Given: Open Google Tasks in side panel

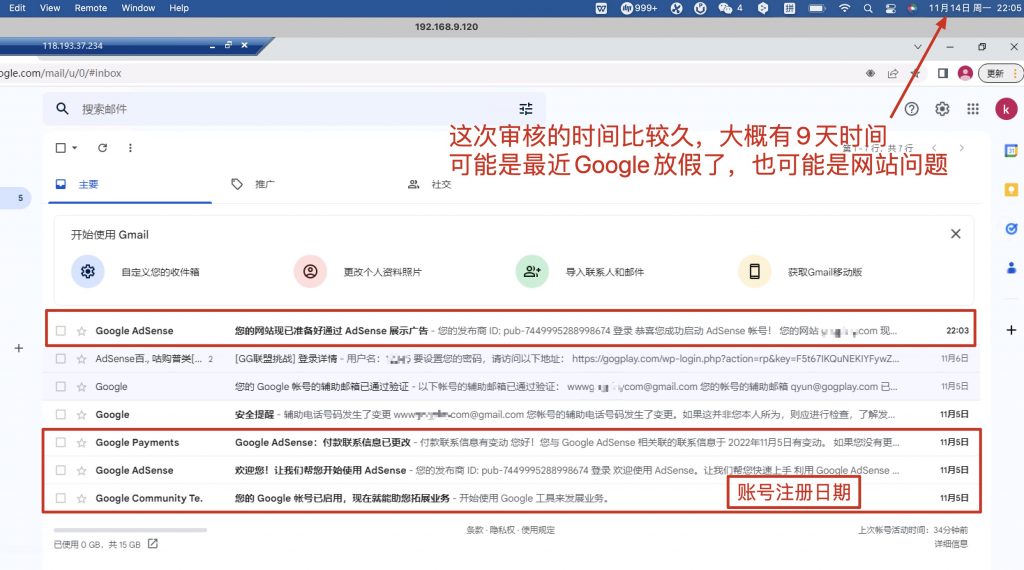Looking at the screenshot, I should tap(1011, 229).
